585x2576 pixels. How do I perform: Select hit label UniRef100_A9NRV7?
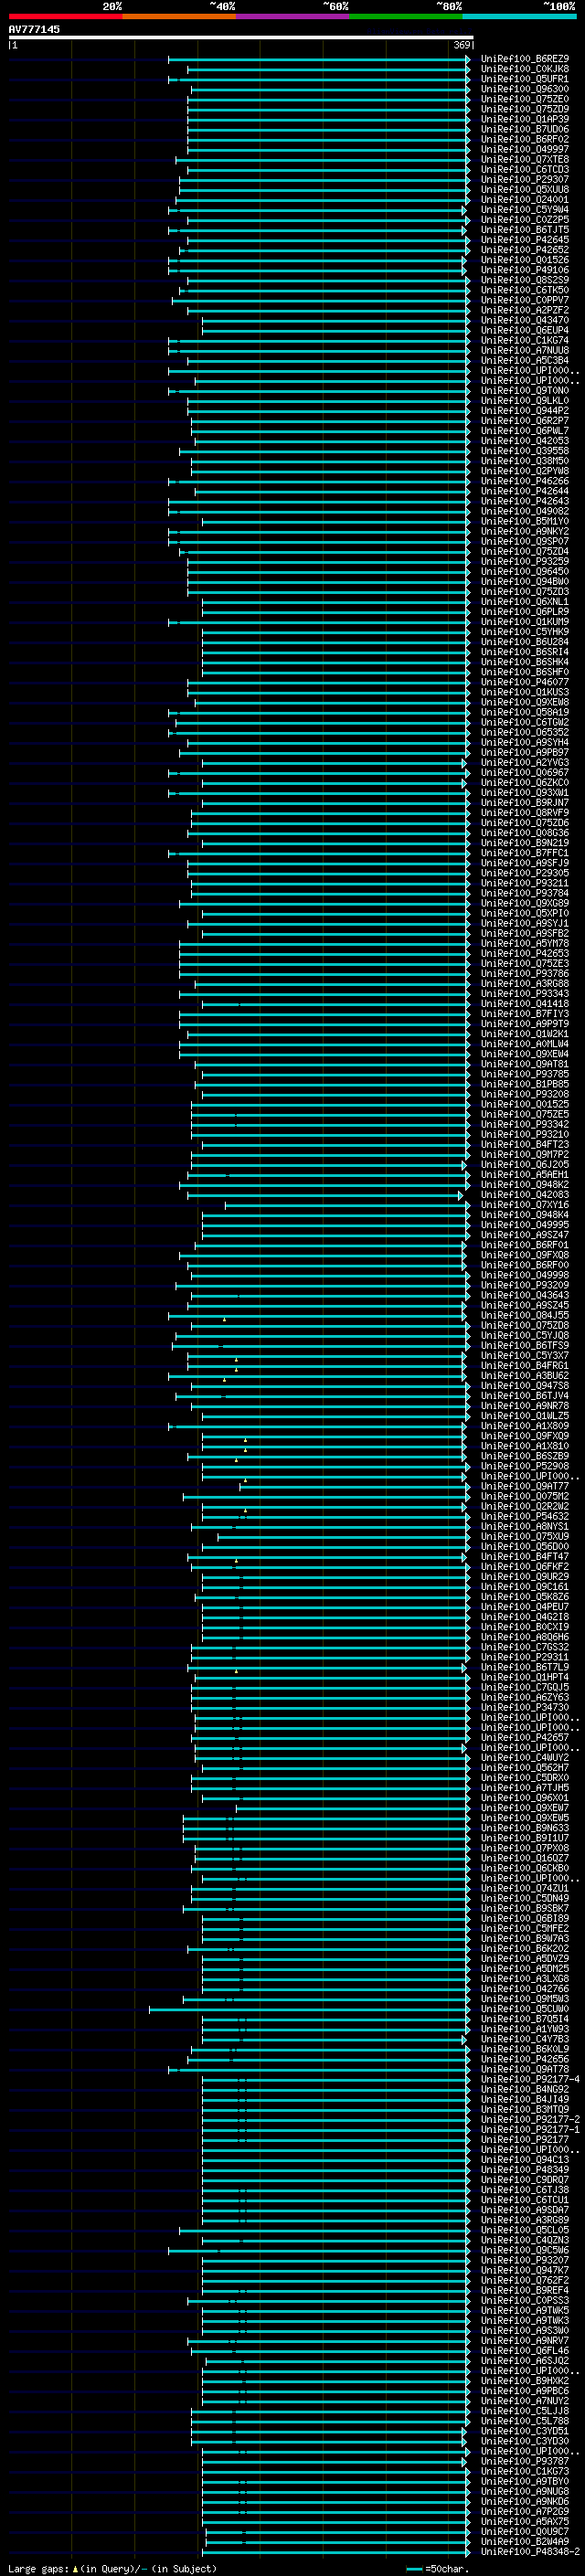(x=525, y=2341)
